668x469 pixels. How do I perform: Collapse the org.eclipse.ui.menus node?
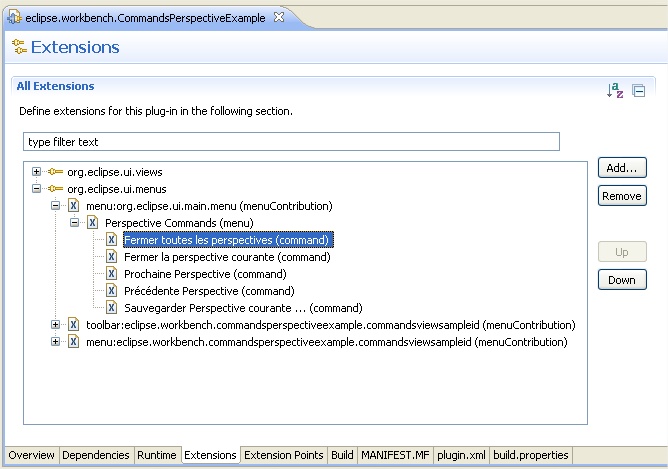coord(37,189)
